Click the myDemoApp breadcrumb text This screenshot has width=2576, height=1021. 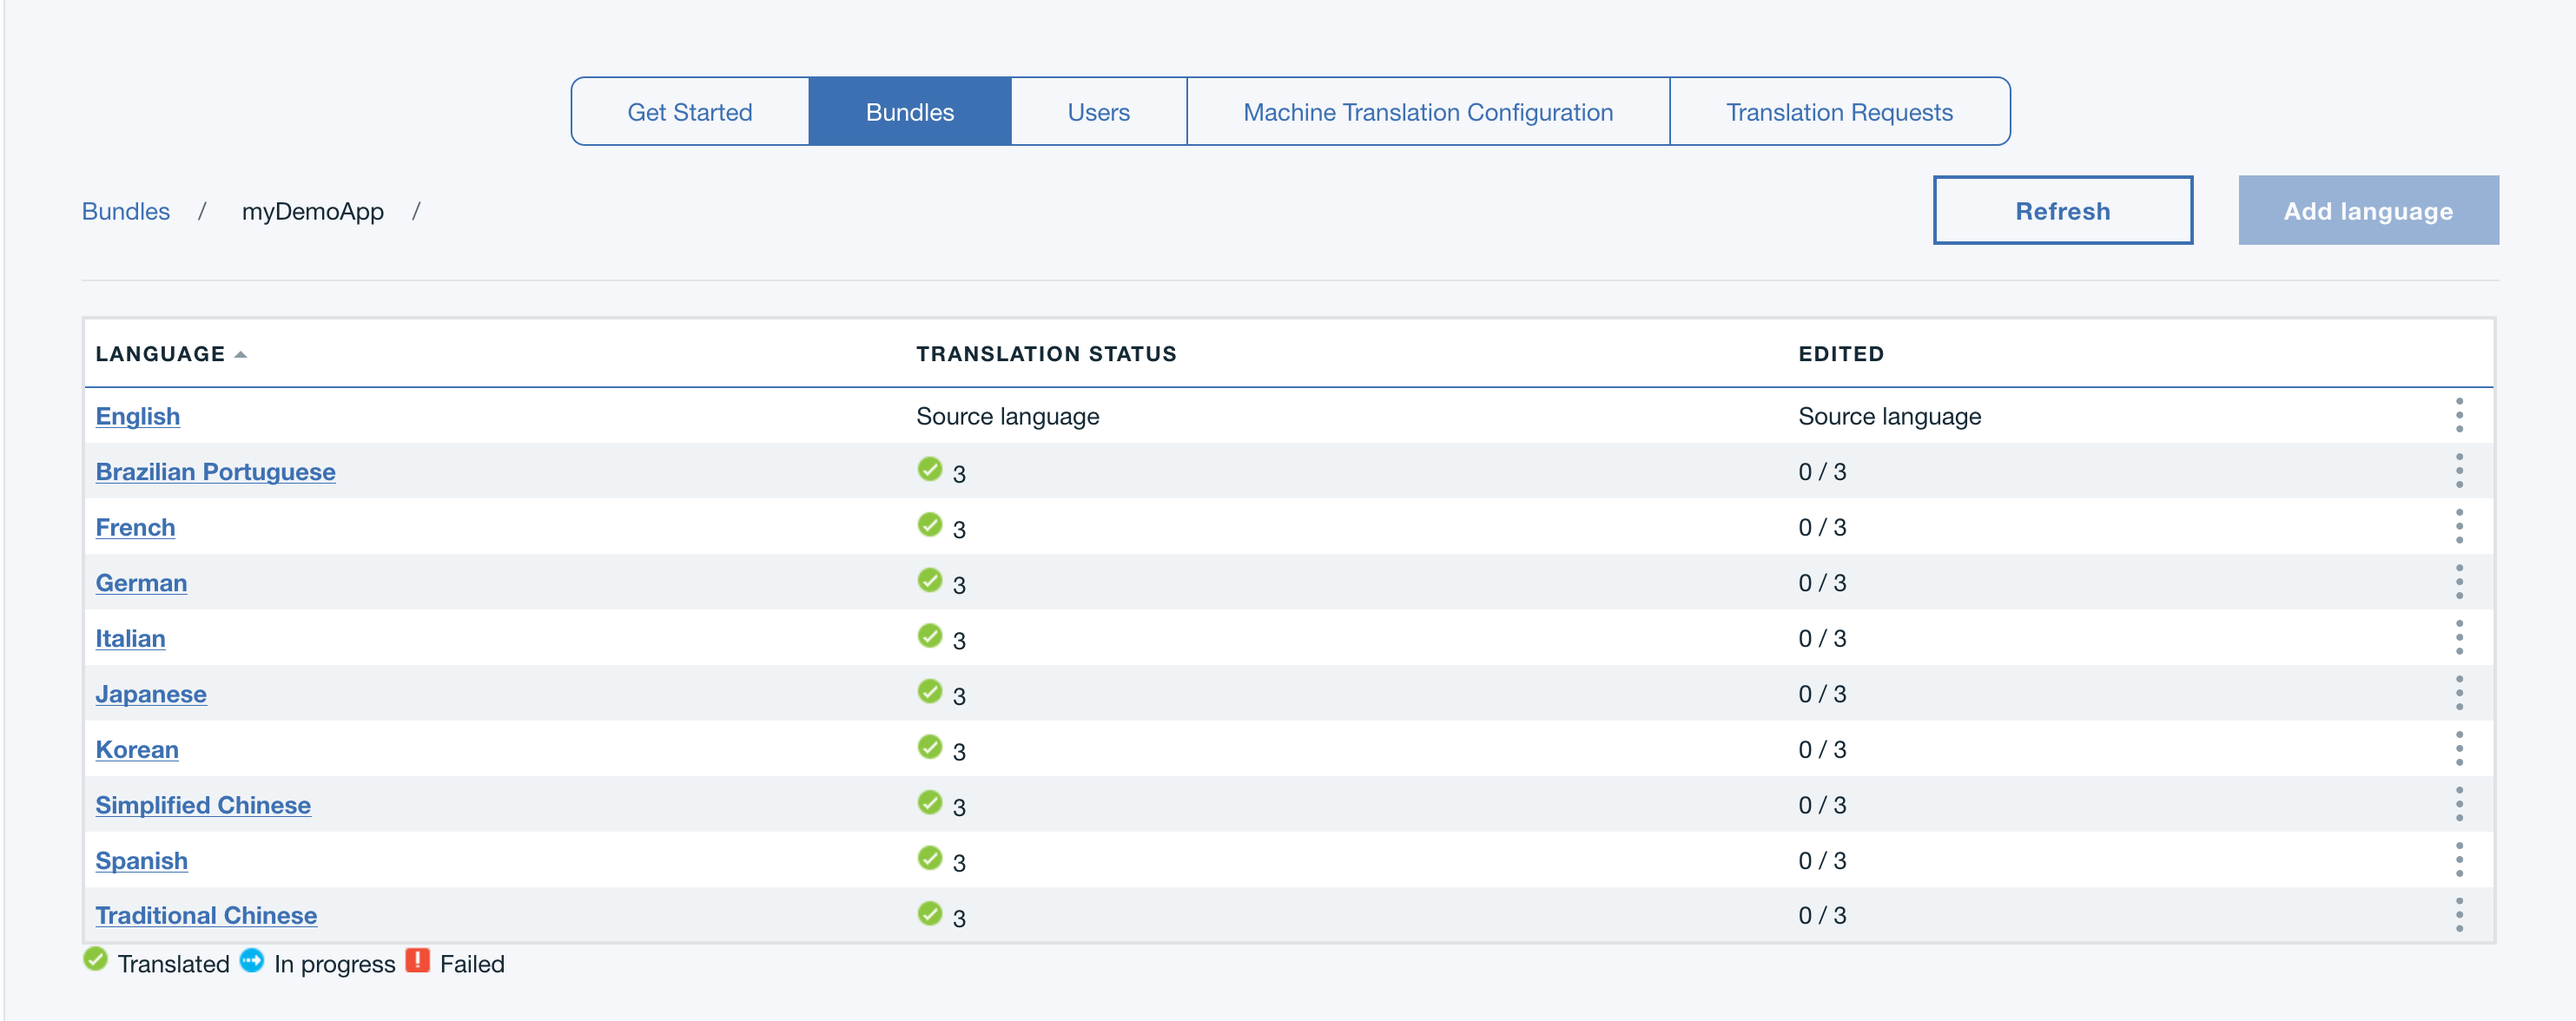[313, 211]
